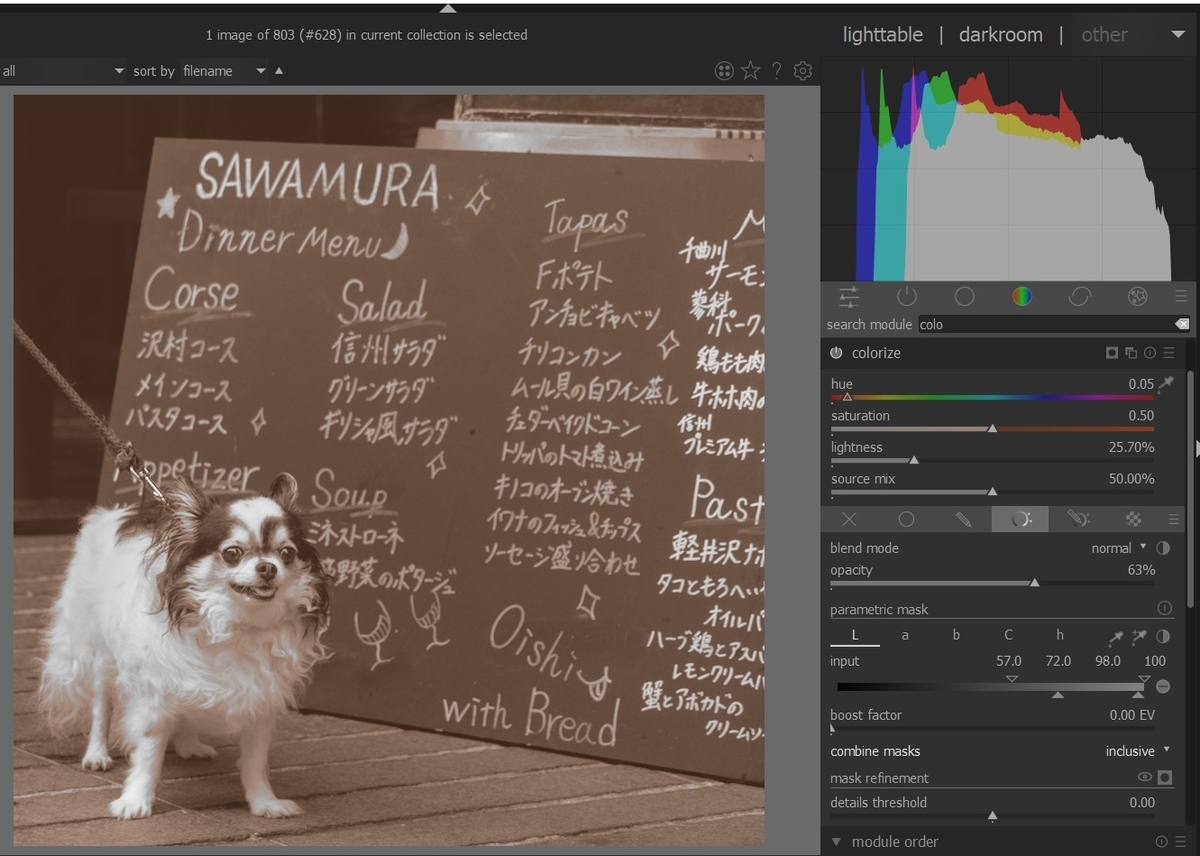Screen dimensions: 1200x856
Task: Show the base modules group (circle icon)
Action: click(964, 296)
